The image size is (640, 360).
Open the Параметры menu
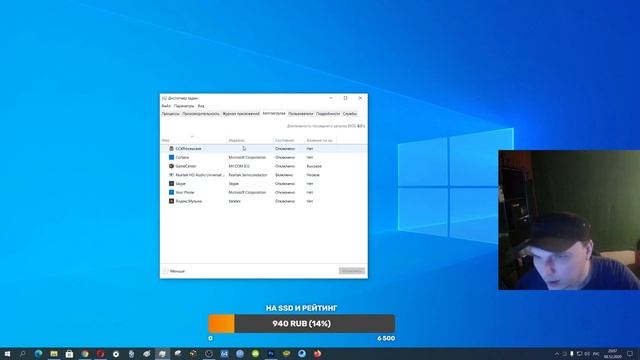[184, 106]
